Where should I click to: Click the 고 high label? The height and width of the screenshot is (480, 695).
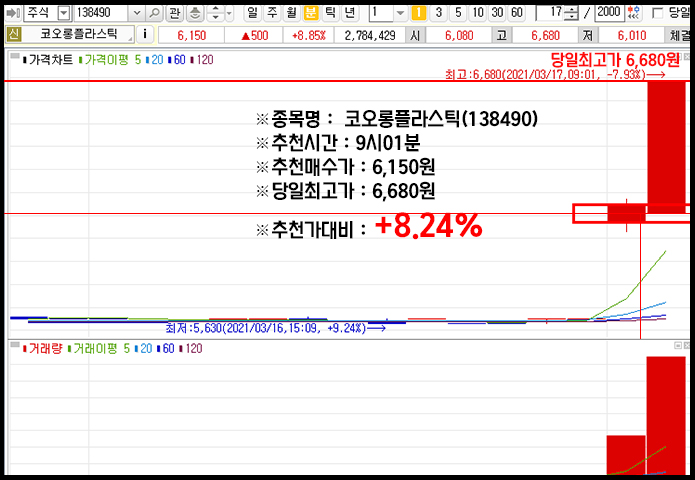tap(502, 35)
